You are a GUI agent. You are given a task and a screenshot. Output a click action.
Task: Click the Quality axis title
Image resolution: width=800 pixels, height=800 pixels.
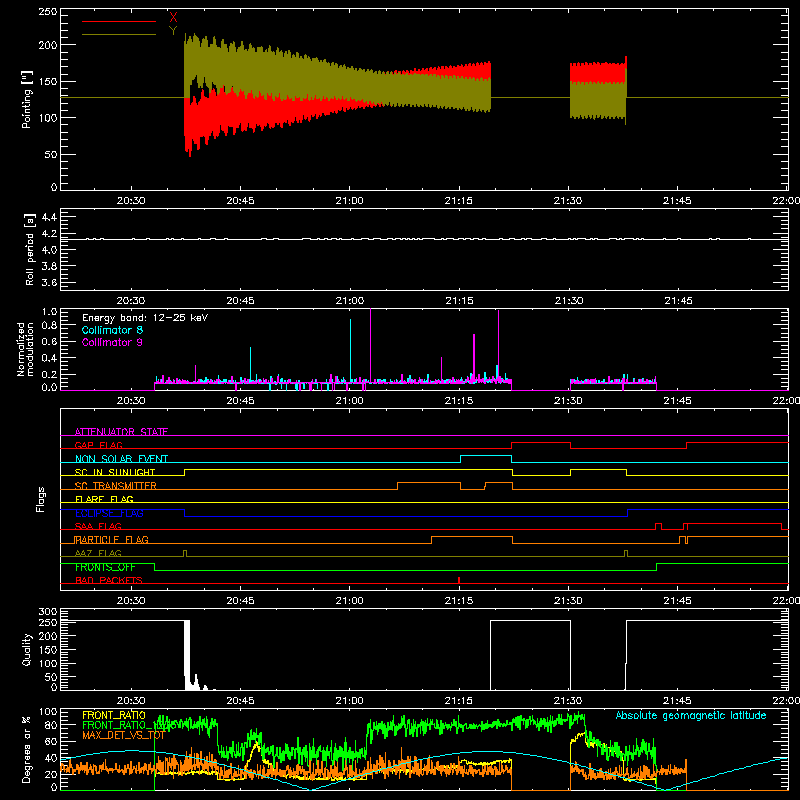tap(27, 649)
